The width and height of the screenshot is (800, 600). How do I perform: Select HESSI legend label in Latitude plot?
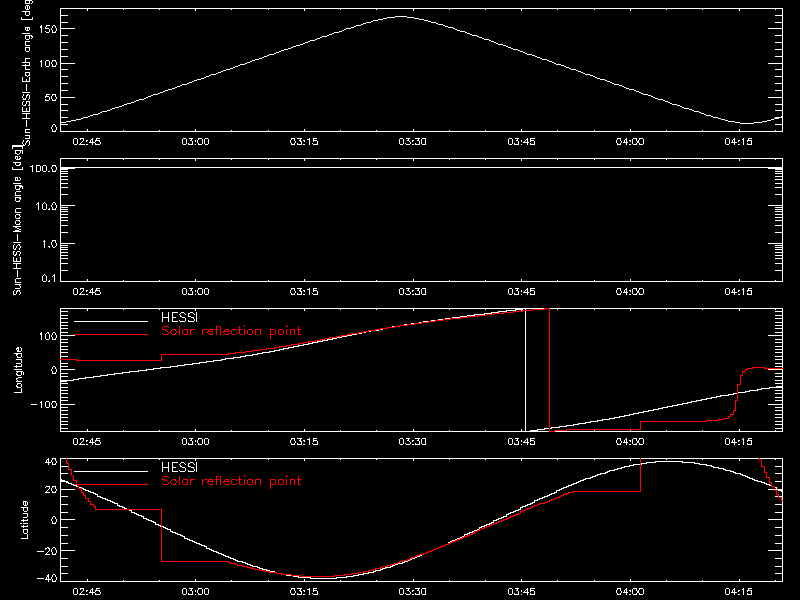pyautogui.click(x=179, y=467)
